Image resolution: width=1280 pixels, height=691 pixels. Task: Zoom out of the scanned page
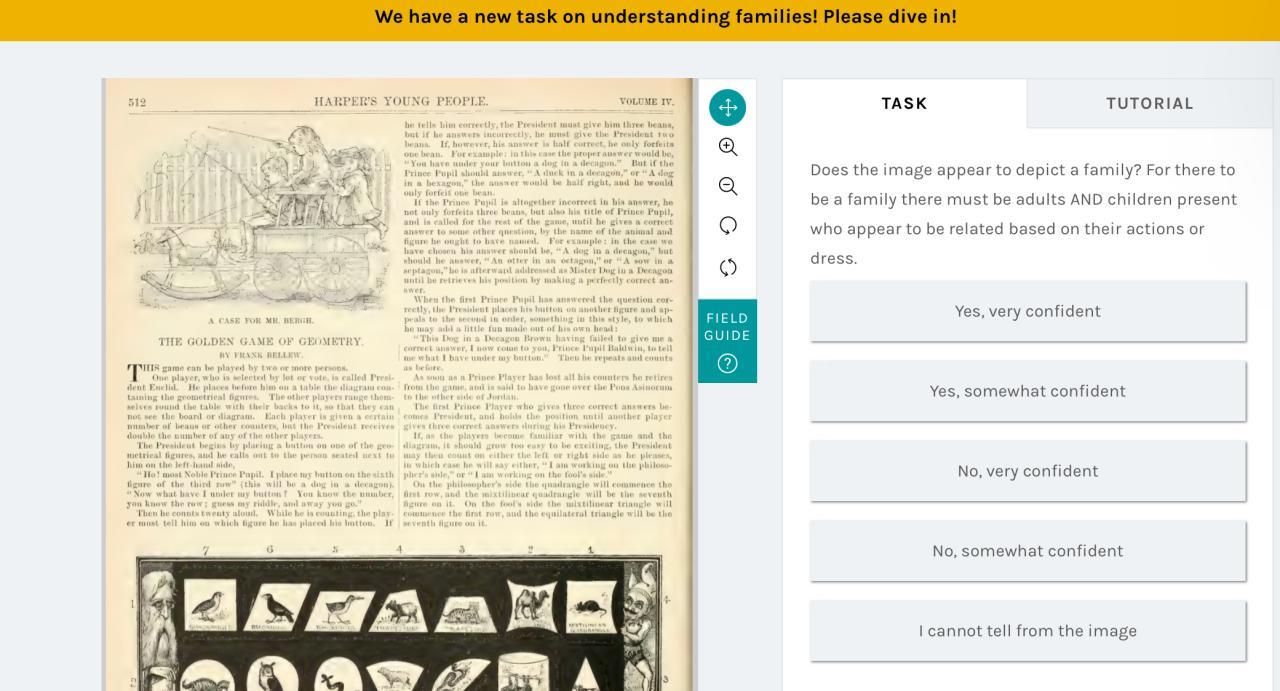coord(728,187)
